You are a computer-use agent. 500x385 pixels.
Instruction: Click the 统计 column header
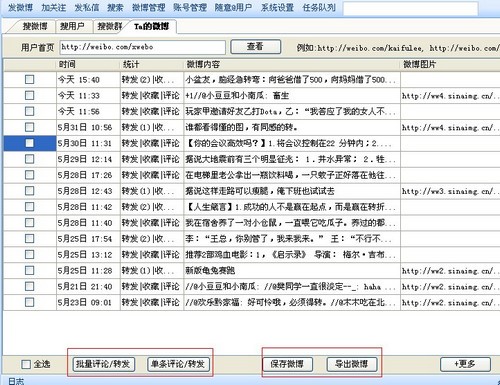coord(152,64)
